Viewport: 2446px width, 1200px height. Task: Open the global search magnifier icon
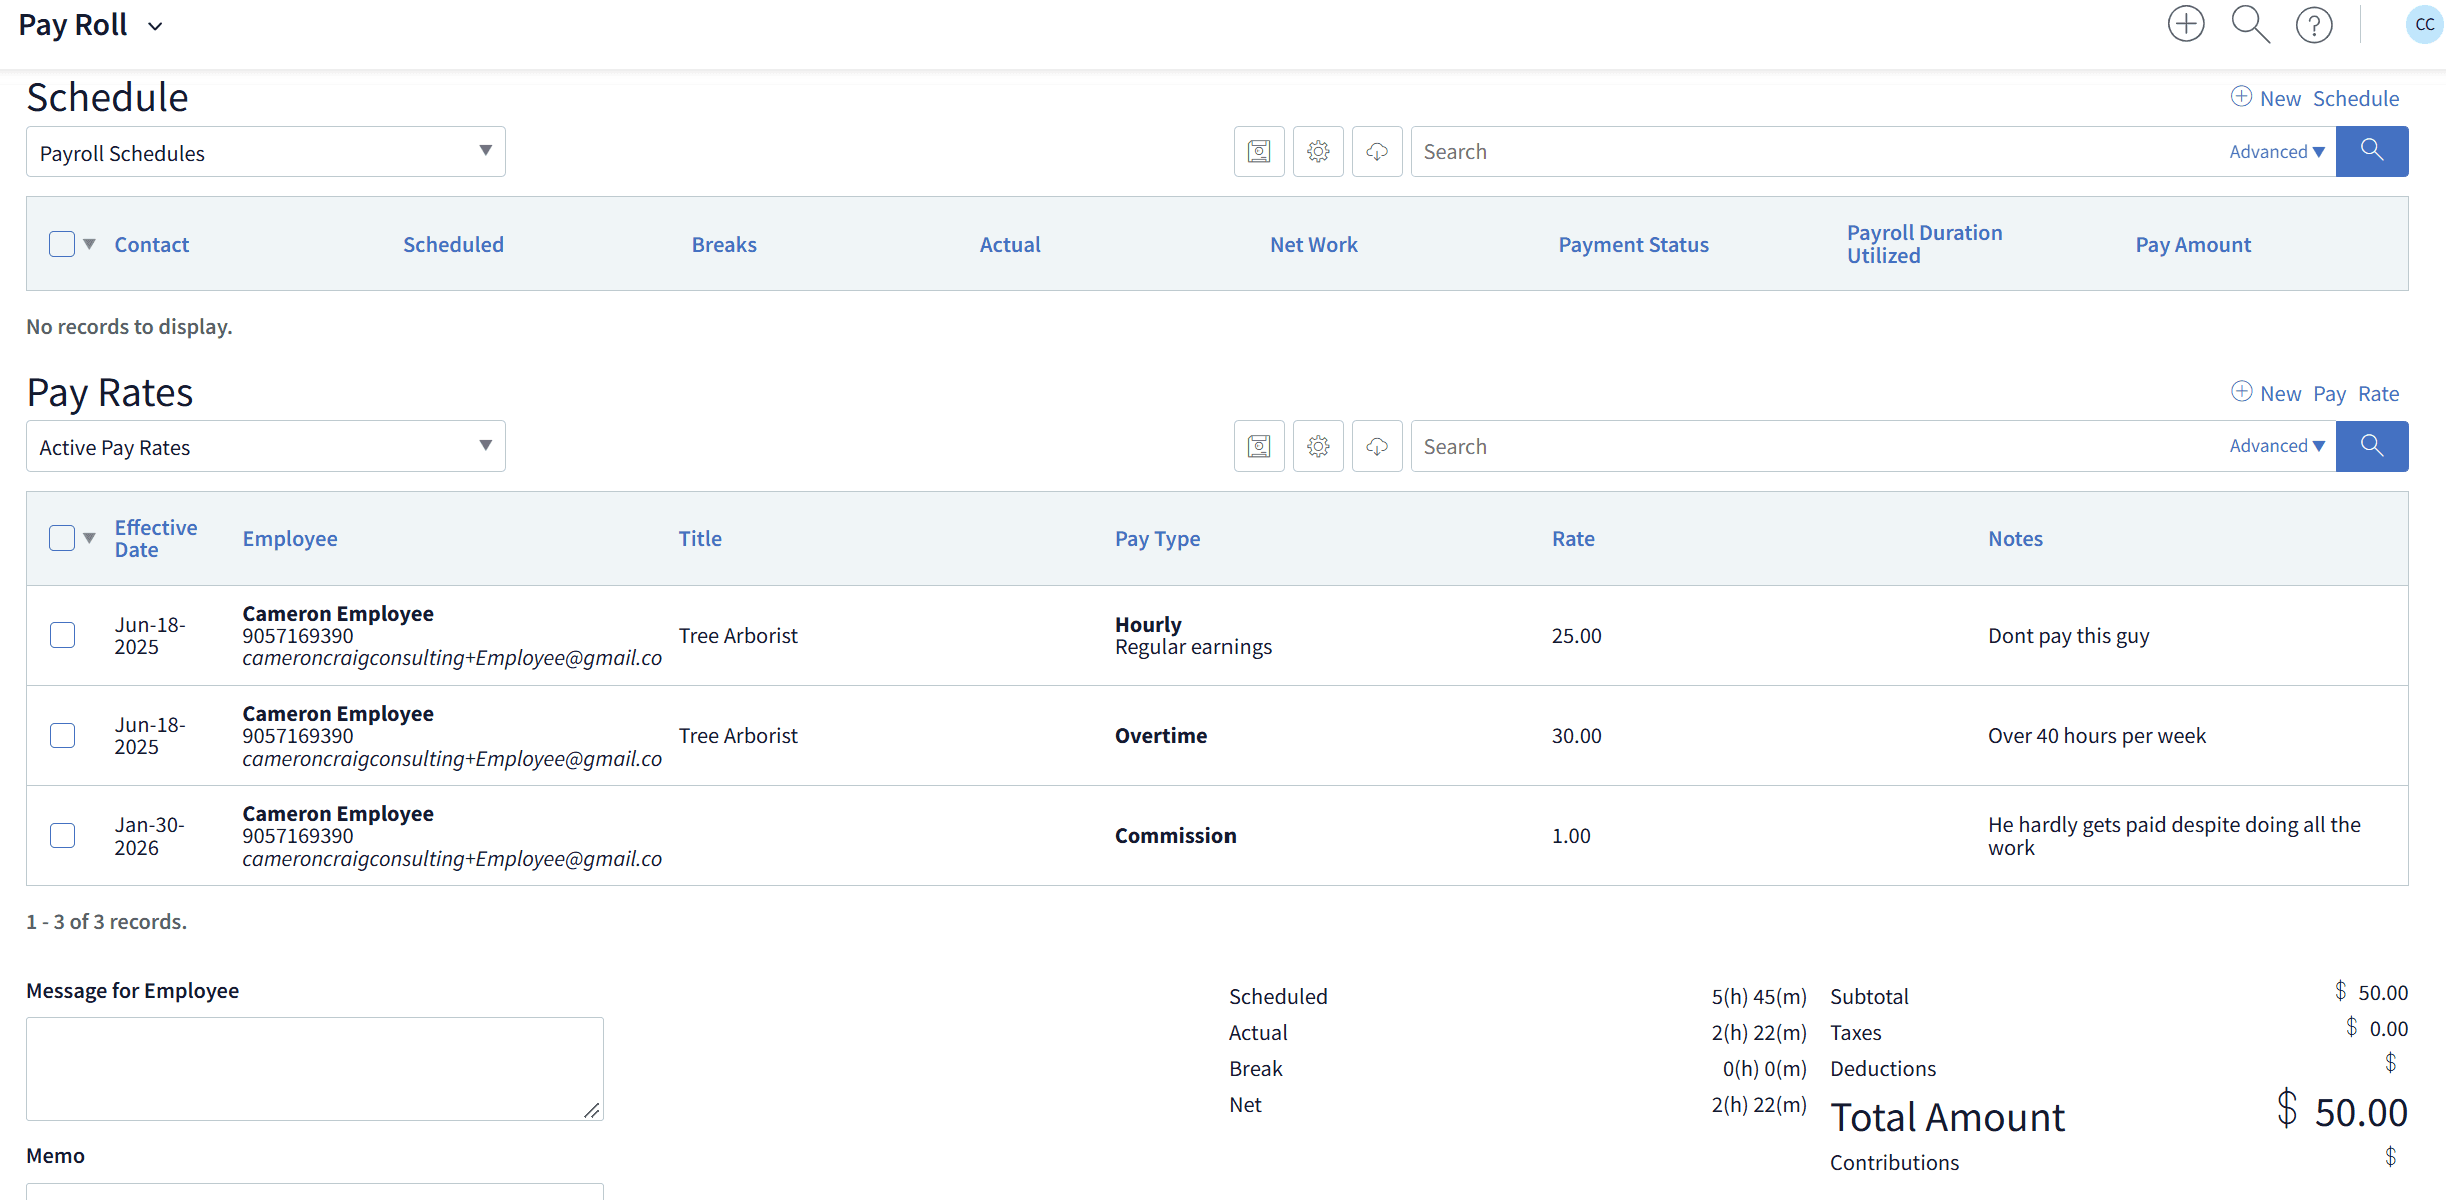pyautogui.click(x=2250, y=24)
